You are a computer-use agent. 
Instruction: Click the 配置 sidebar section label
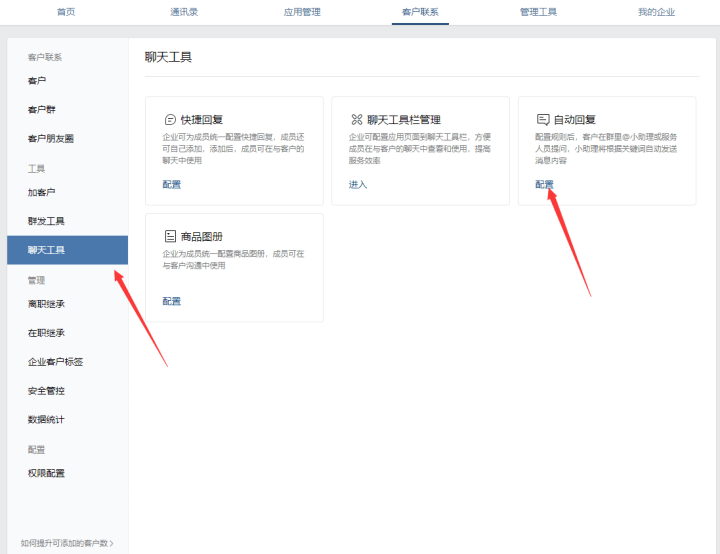tap(36, 450)
